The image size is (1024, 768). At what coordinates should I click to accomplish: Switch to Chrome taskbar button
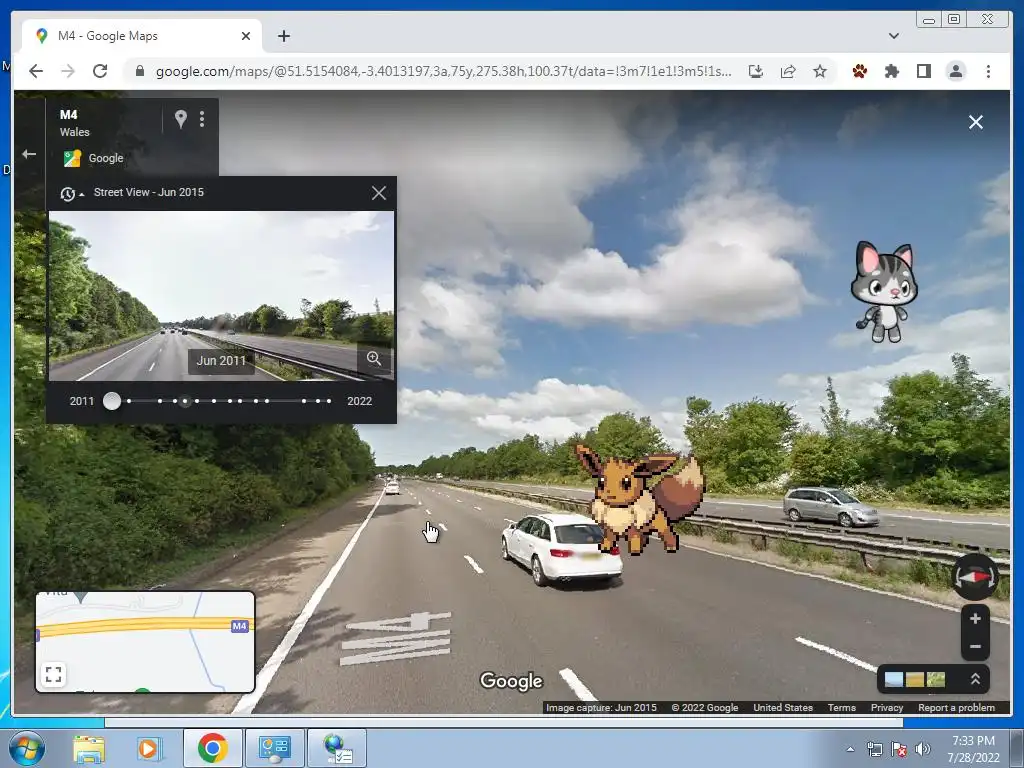[x=212, y=748]
